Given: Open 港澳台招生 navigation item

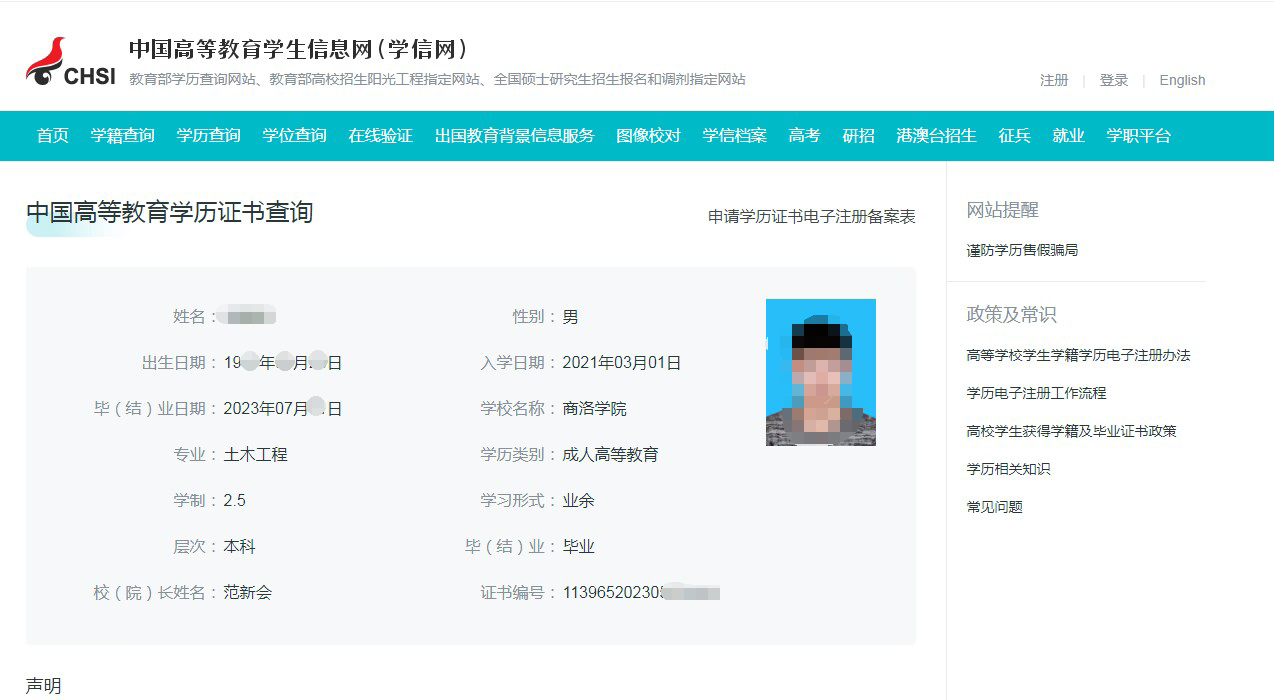Looking at the screenshot, I should [x=936, y=136].
